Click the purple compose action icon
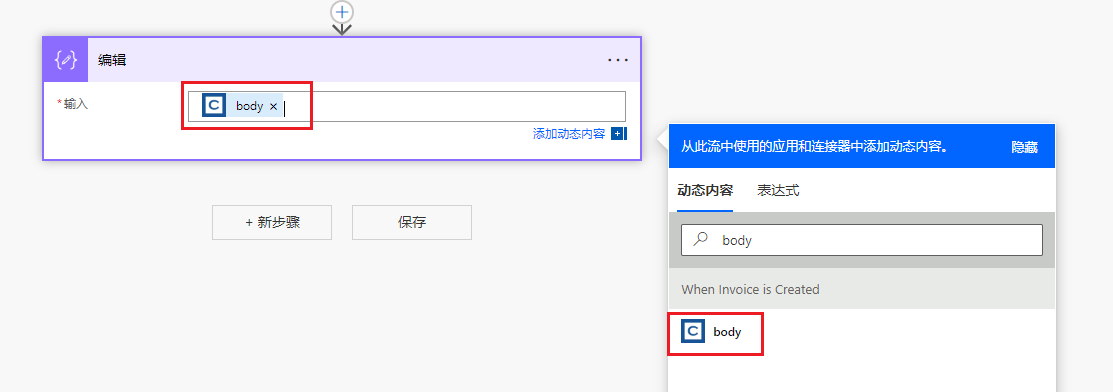Viewport: 1113px width, 392px height. coord(65,60)
